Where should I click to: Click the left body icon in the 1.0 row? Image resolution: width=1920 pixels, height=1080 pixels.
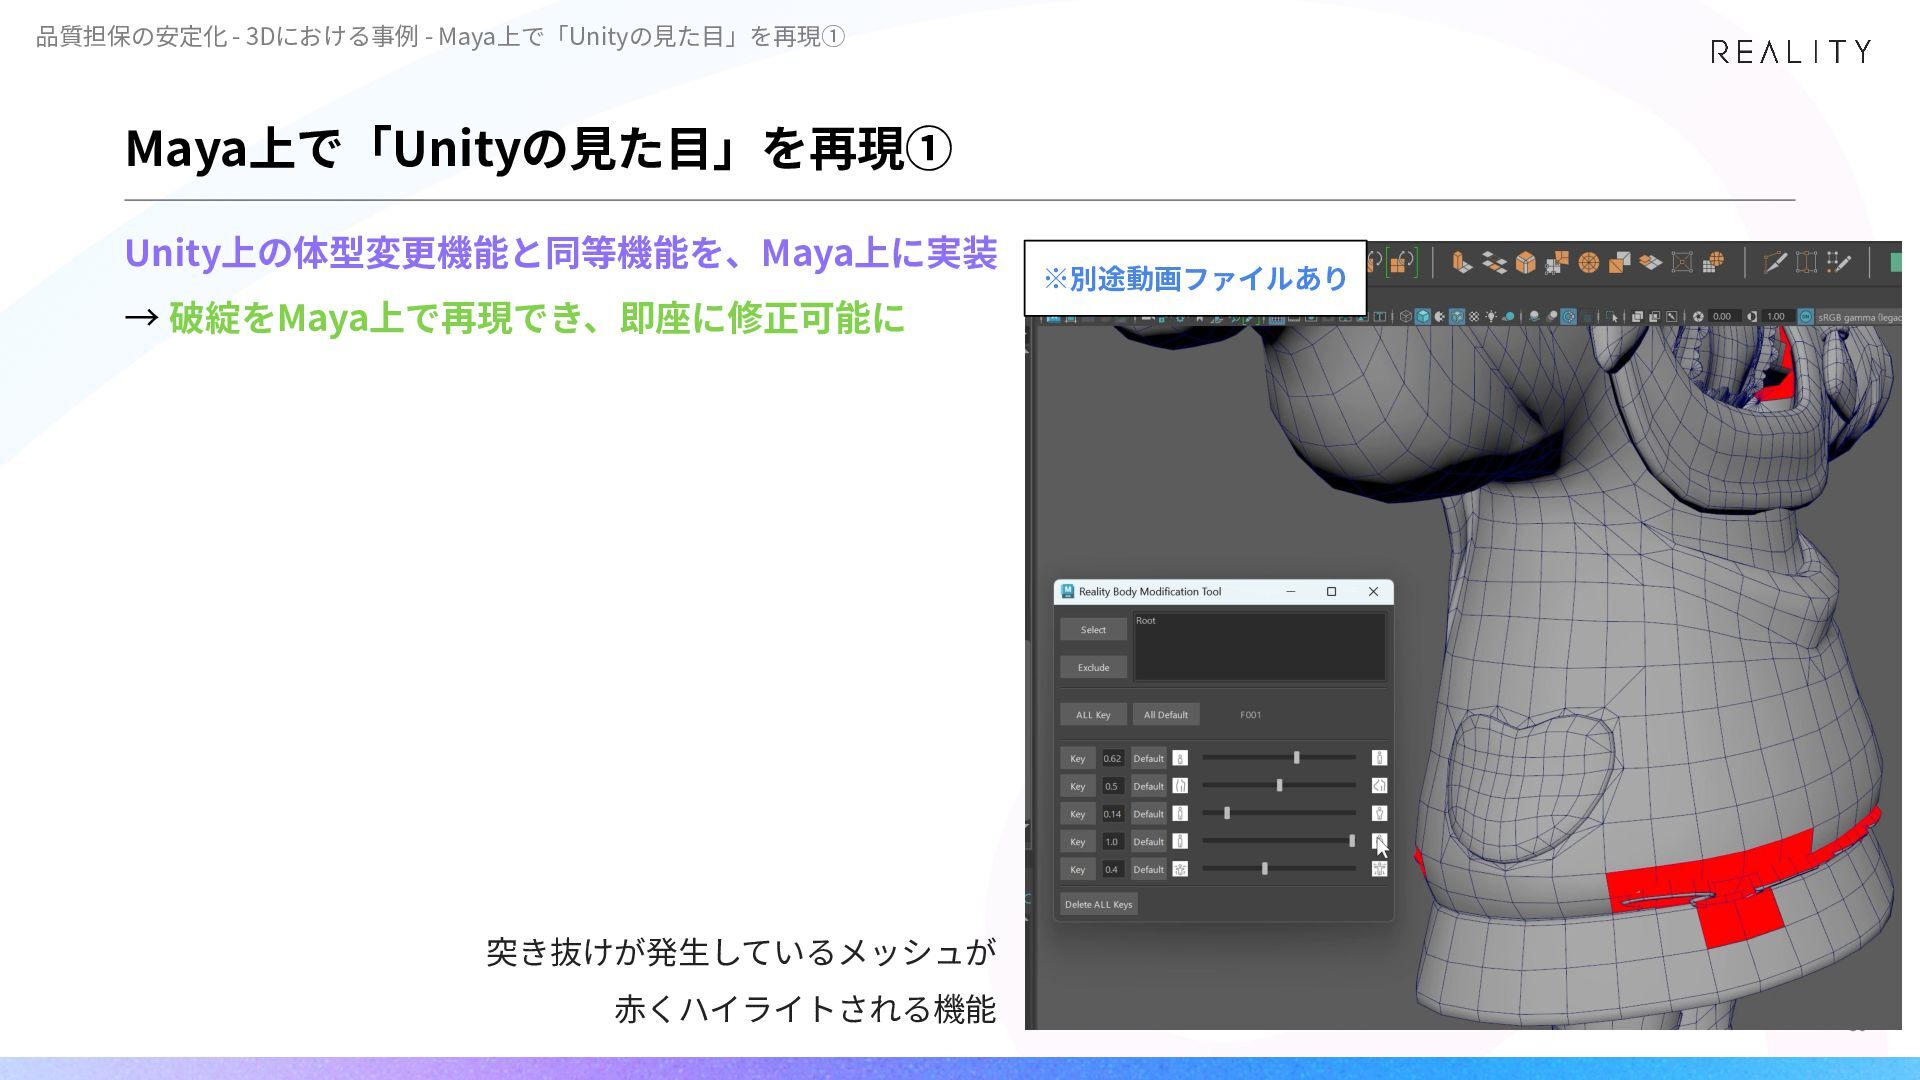point(1180,842)
